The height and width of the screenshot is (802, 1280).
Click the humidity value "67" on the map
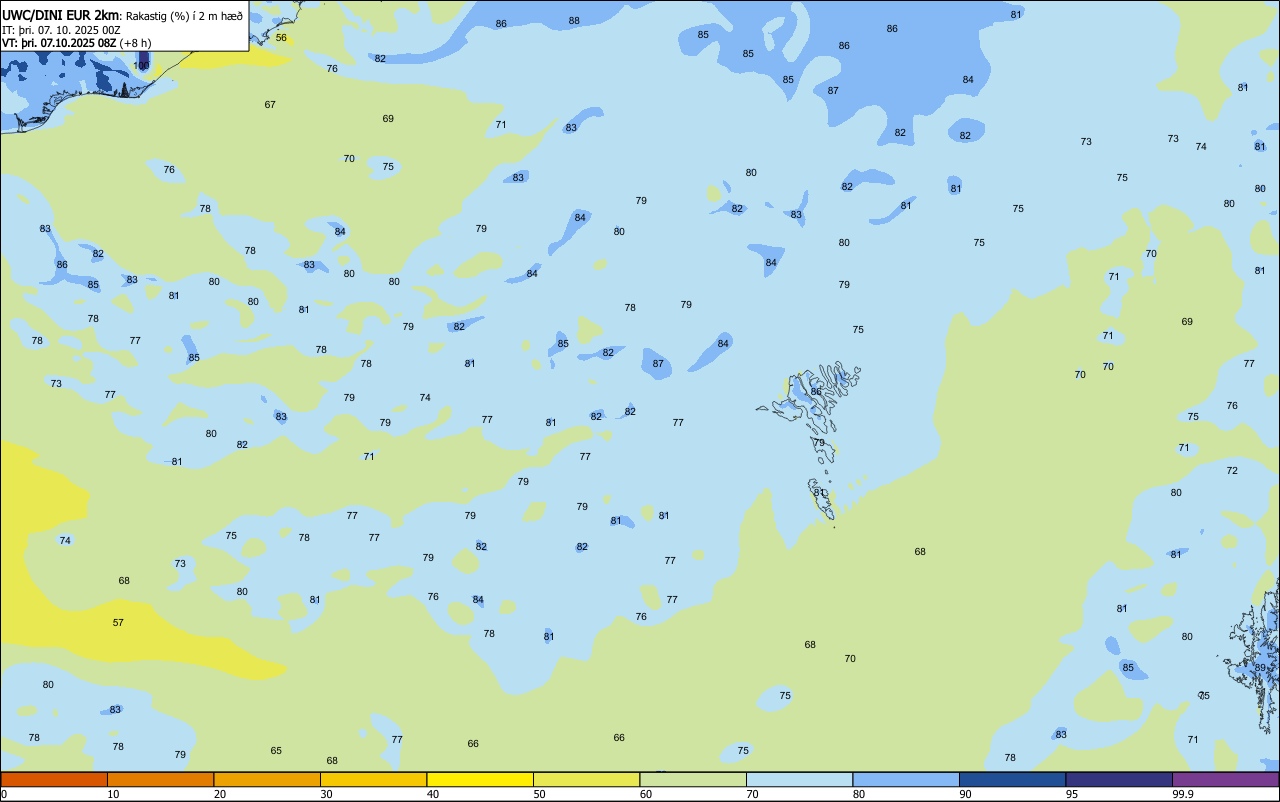270,104
